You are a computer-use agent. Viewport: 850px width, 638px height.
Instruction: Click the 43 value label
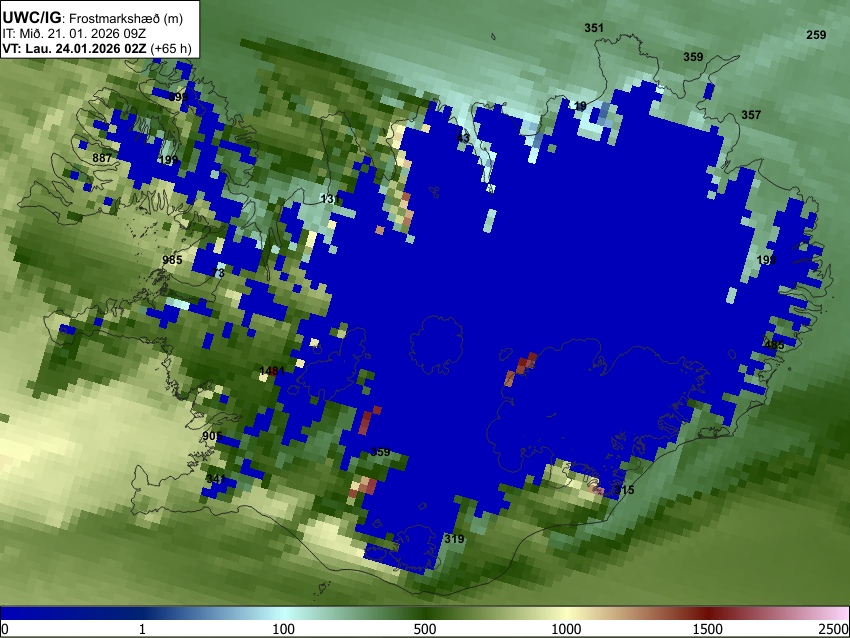[463, 138]
